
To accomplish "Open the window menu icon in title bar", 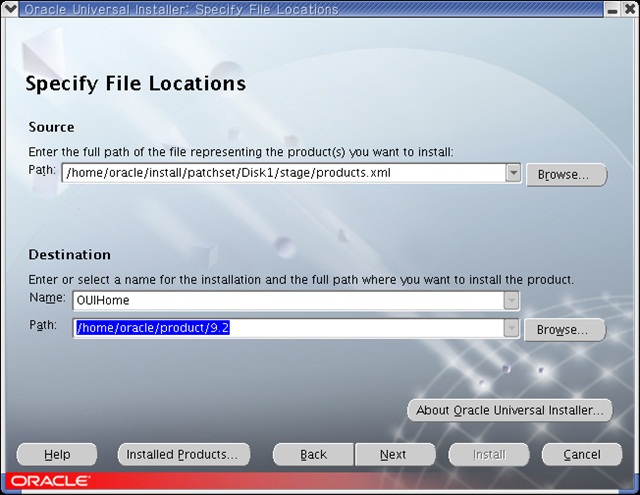I will [x=10, y=9].
